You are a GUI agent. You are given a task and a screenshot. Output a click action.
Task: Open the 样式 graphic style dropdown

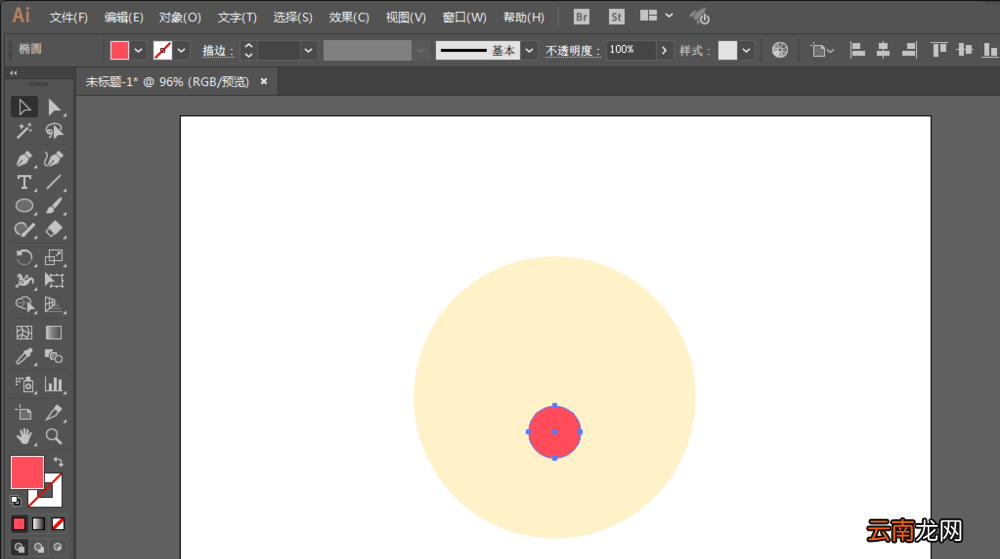click(746, 50)
